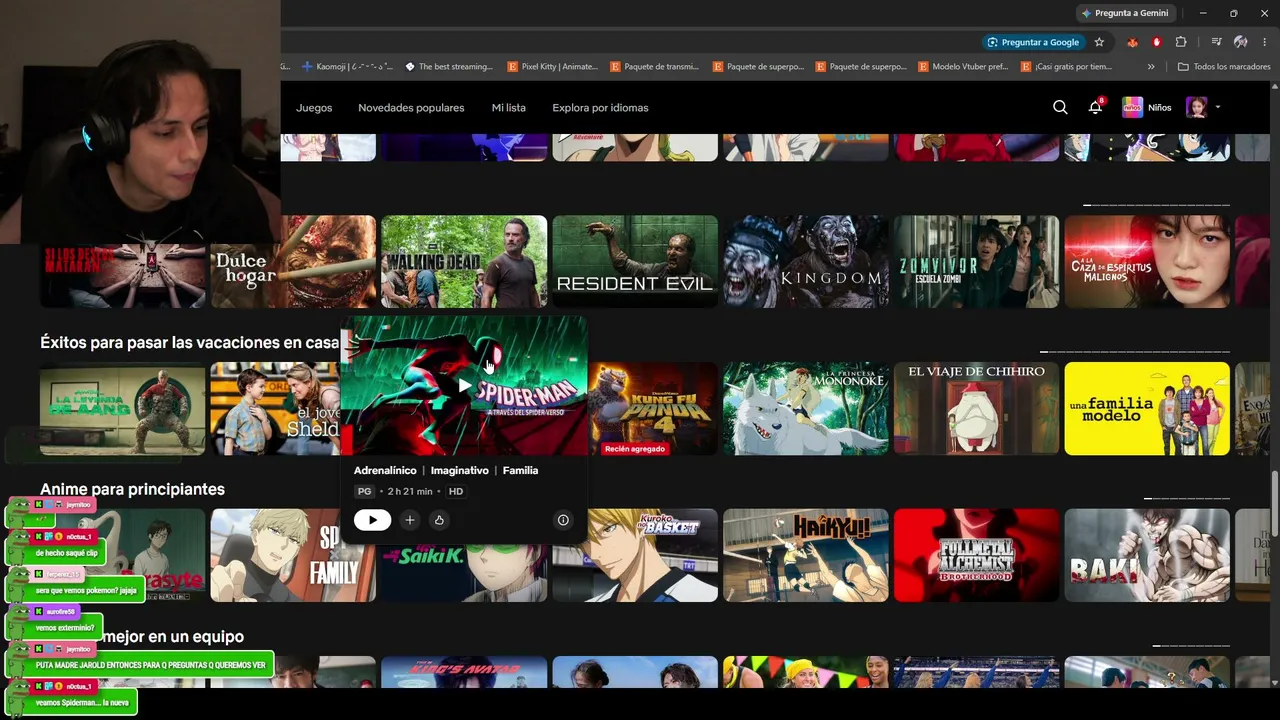Viewport: 1280px width, 720px height.
Task: Click the 2 h 21 min duration text
Action: coord(410,491)
